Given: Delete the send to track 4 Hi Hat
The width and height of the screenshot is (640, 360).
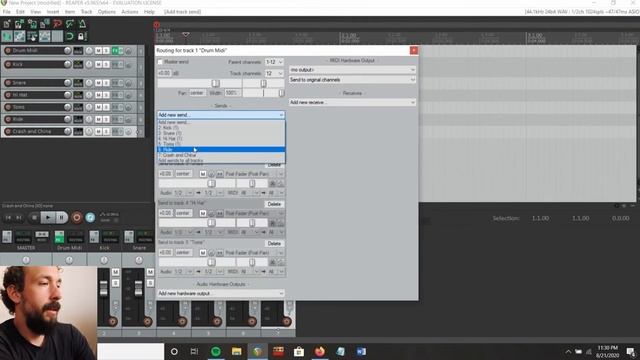Looking at the screenshot, I should click(x=274, y=204).
